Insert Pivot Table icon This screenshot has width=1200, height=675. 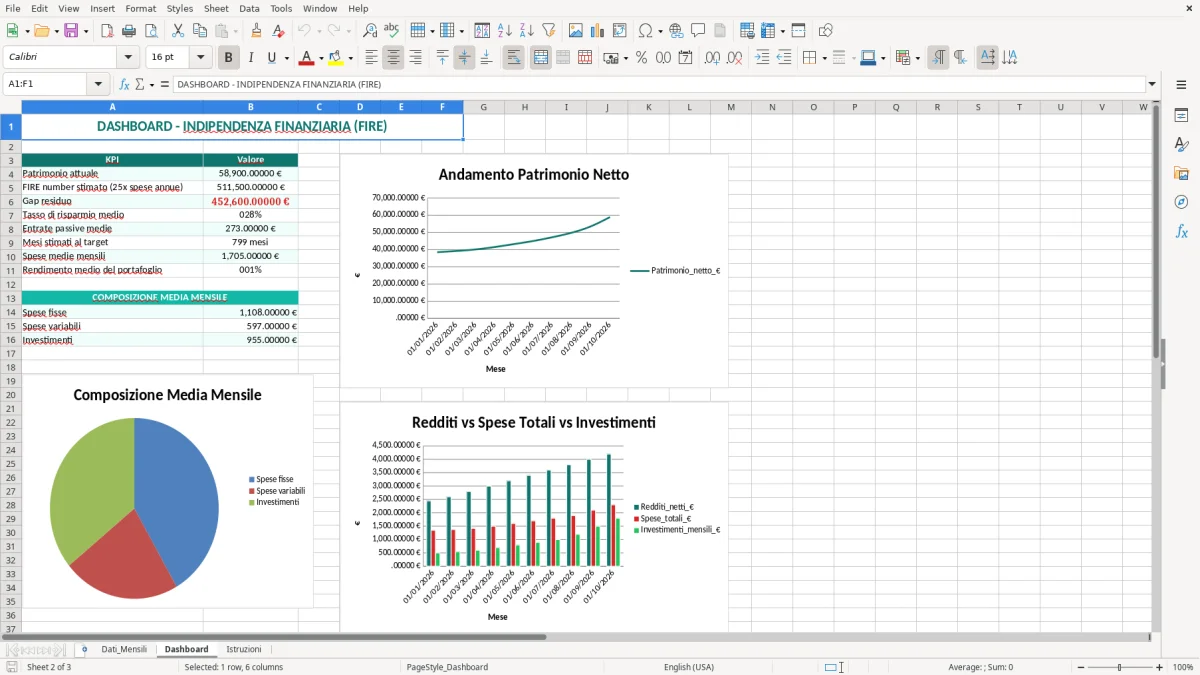coord(620,31)
